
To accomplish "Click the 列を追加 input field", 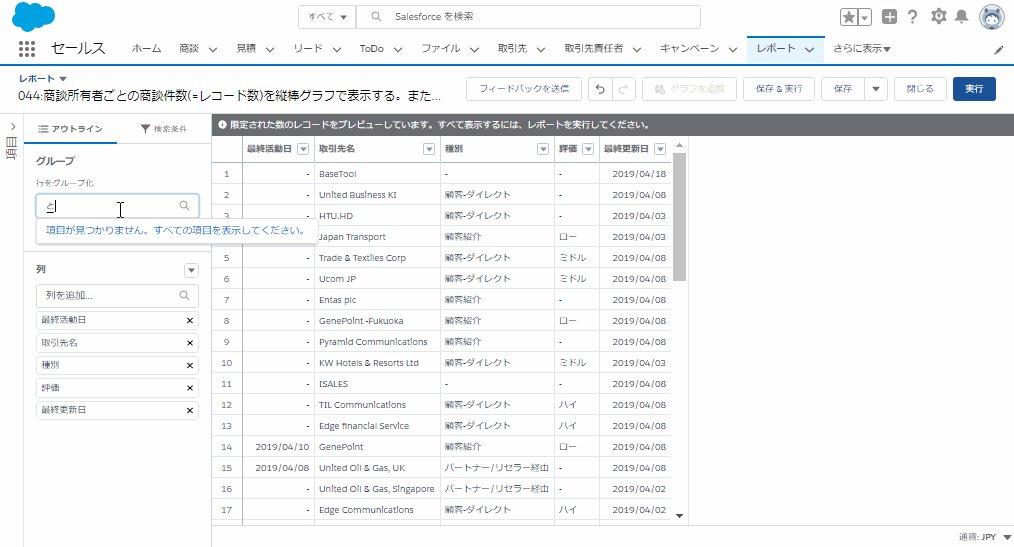I will [117, 295].
